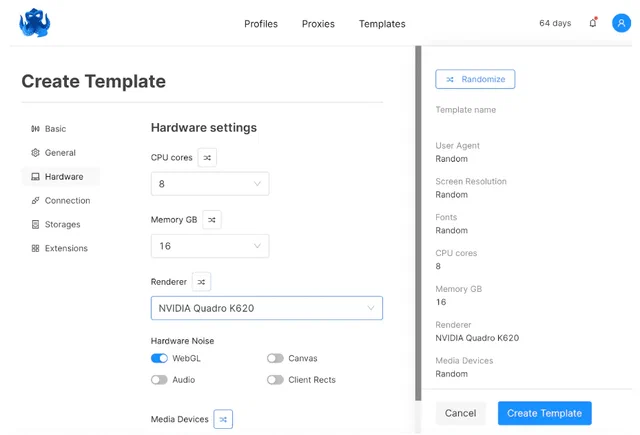Click the Hardware laptop icon
The width and height of the screenshot is (640, 435).
coord(36,177)
